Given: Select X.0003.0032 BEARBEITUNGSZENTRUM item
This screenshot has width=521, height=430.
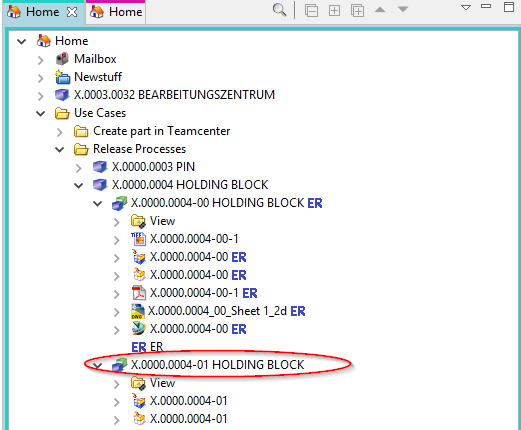Looking at the screenshot, I should (x=174, y=95).
